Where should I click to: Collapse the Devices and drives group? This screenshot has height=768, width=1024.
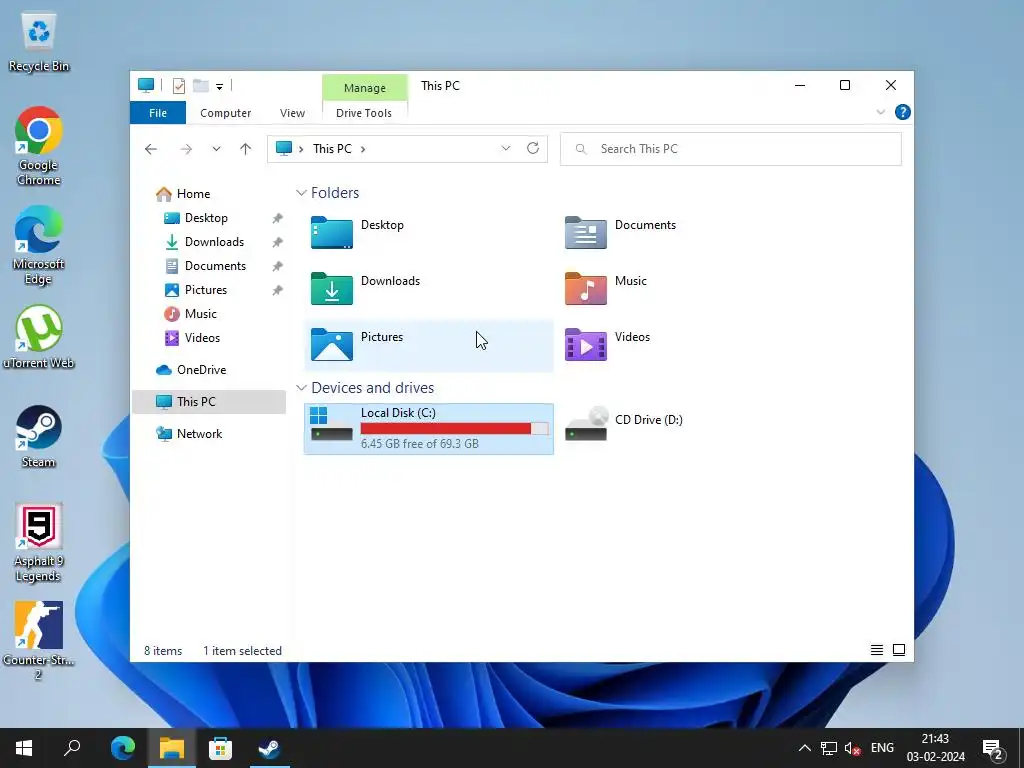pyautogui.click(x=301, y=388)
